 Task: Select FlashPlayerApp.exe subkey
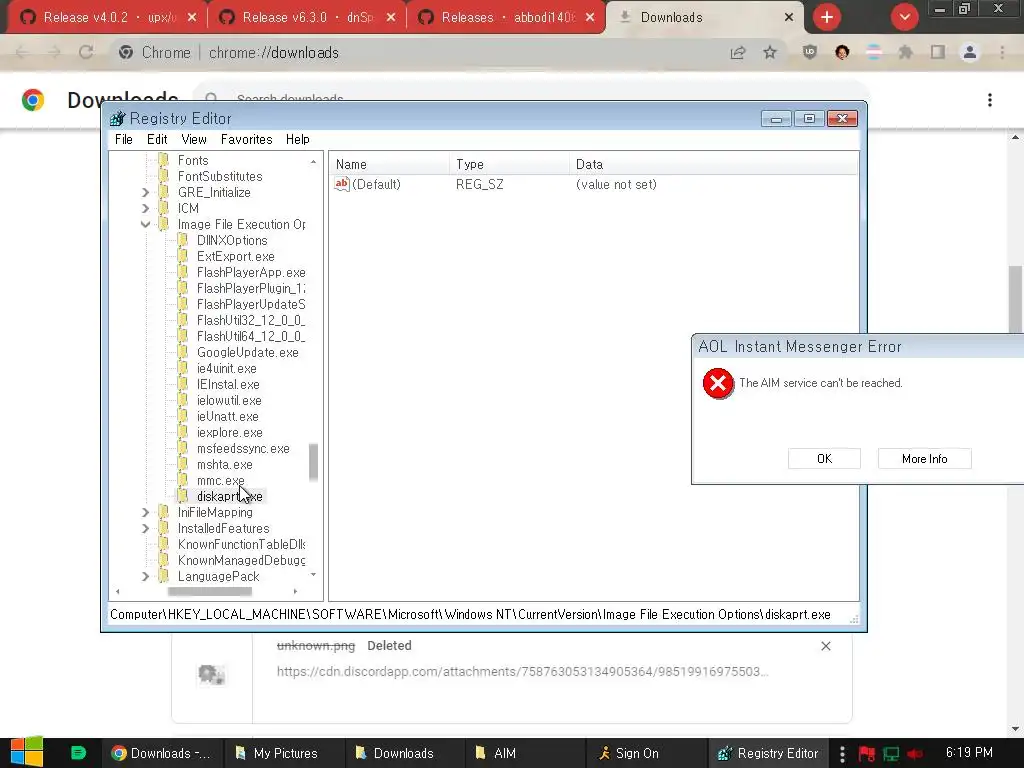[251, 272]
